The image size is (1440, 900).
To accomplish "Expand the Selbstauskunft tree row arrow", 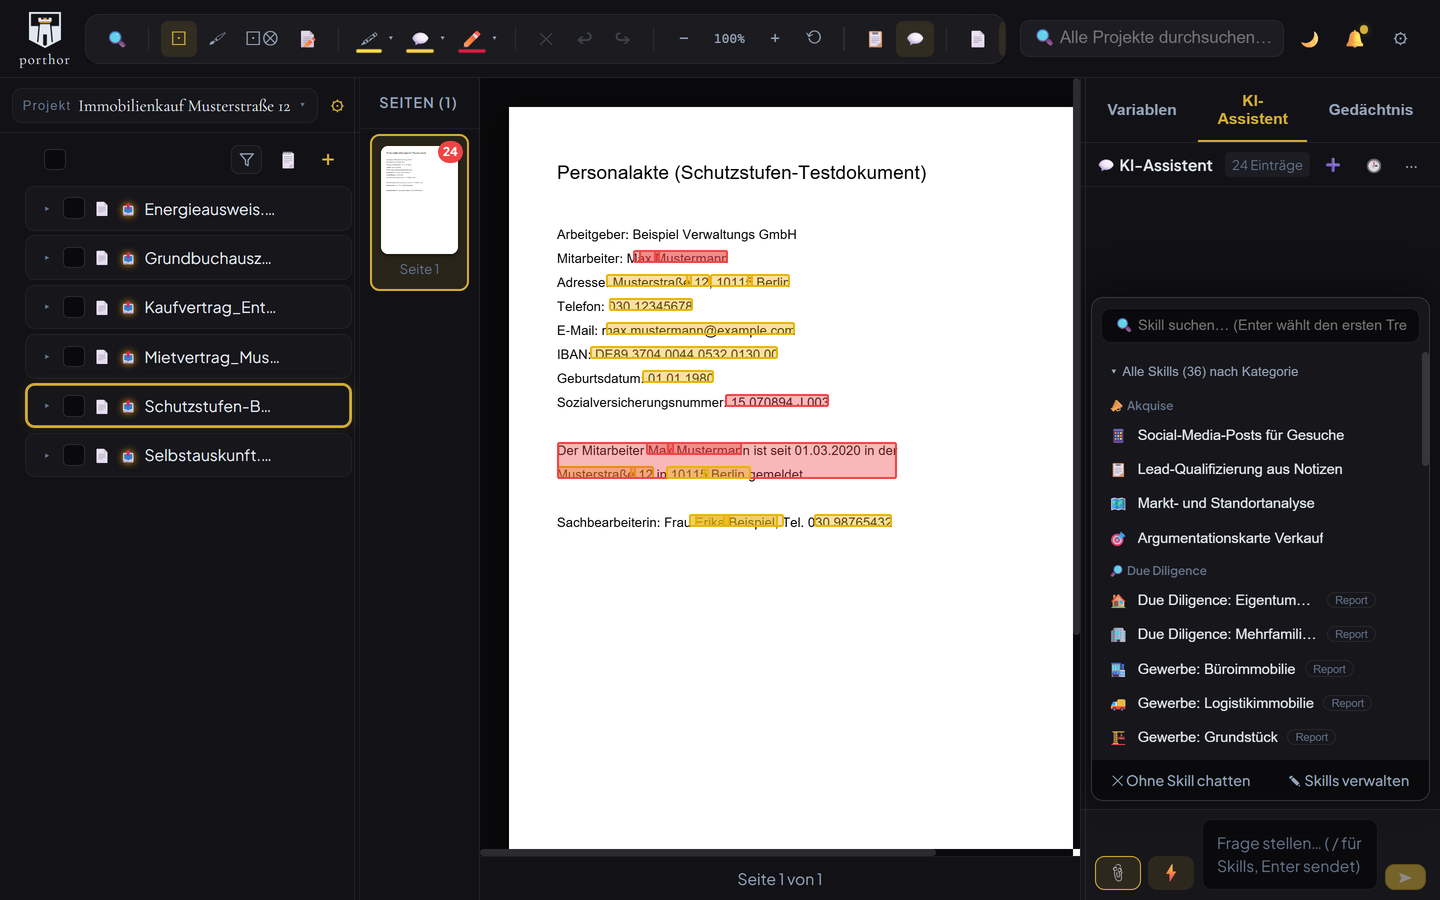I will coord(46,455).
